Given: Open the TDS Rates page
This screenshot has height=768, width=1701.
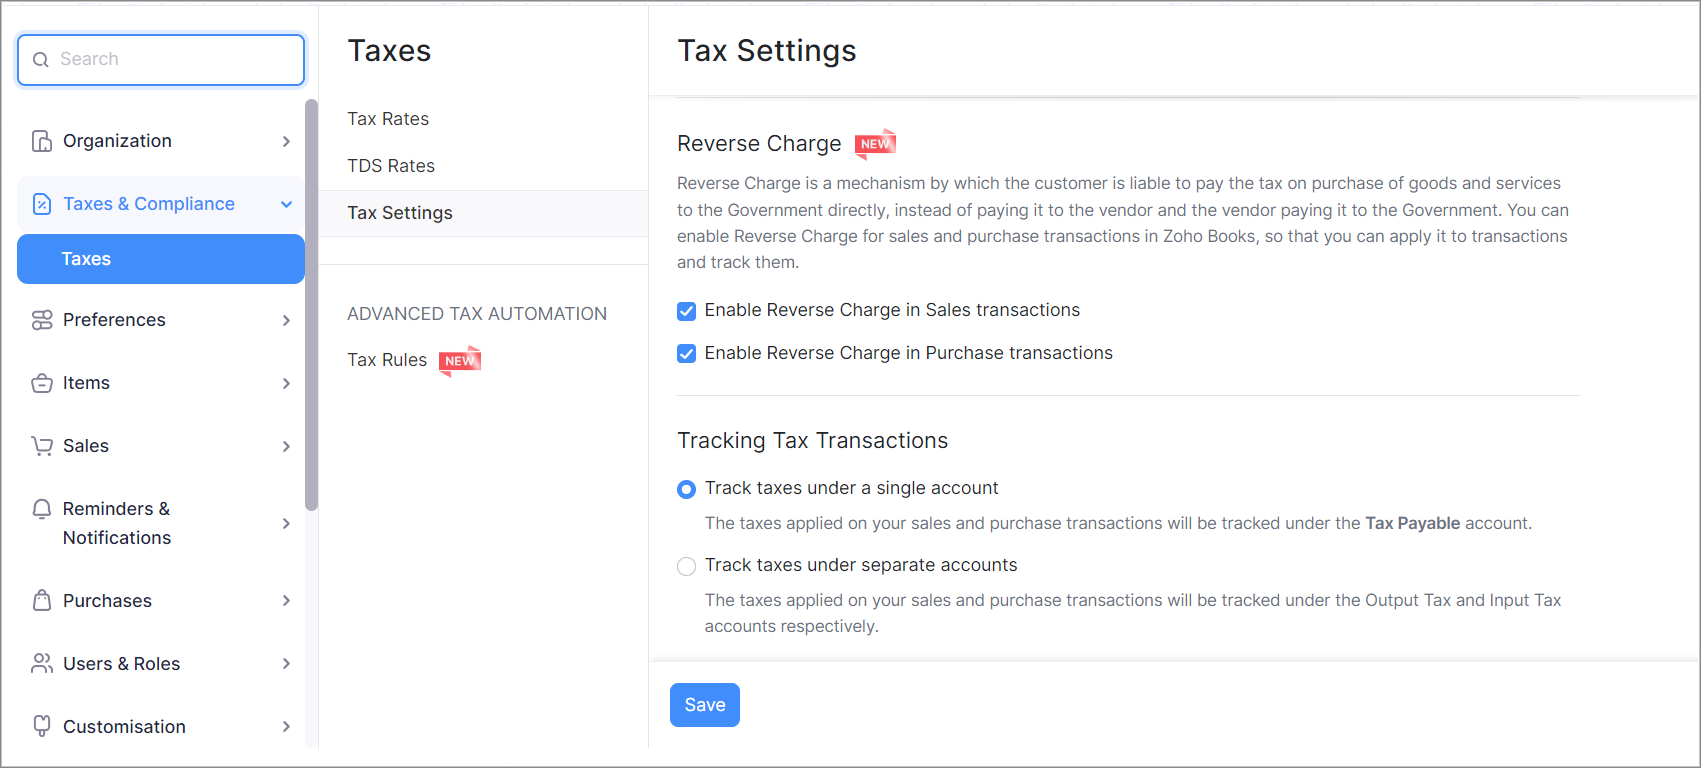Looking at the screenshot, I should [x=391, y=166].
